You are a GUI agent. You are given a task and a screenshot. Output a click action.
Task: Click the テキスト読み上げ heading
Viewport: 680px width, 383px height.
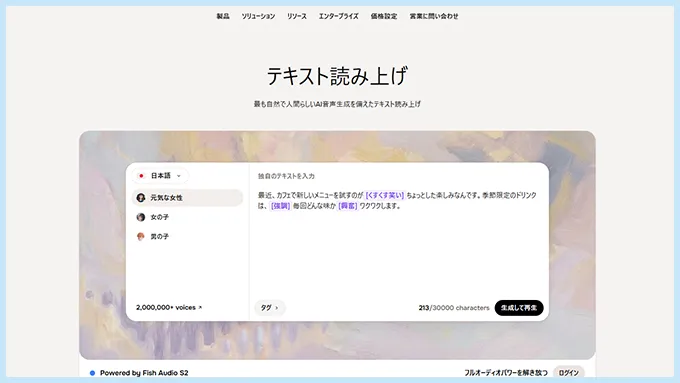pos(337,75)
